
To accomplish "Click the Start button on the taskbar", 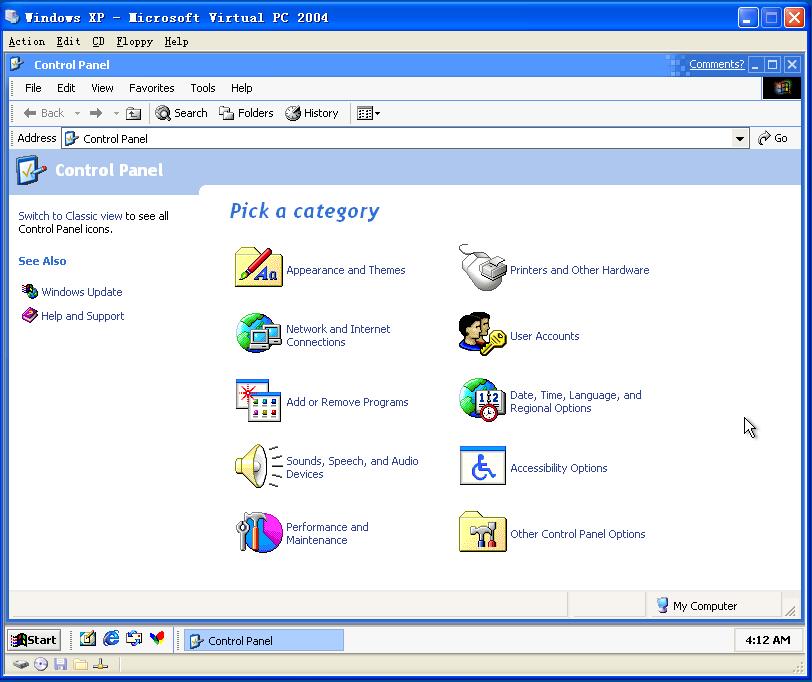I will coord(34,640).
